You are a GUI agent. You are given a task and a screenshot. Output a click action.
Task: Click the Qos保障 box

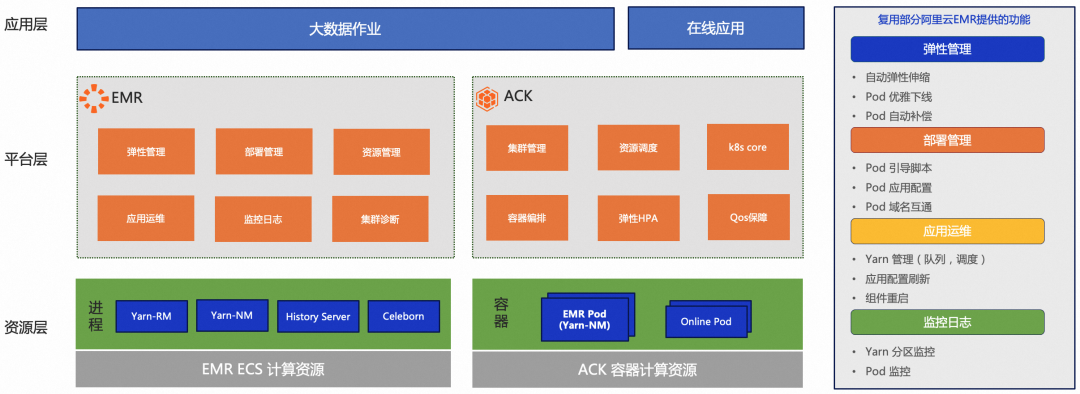749,217
